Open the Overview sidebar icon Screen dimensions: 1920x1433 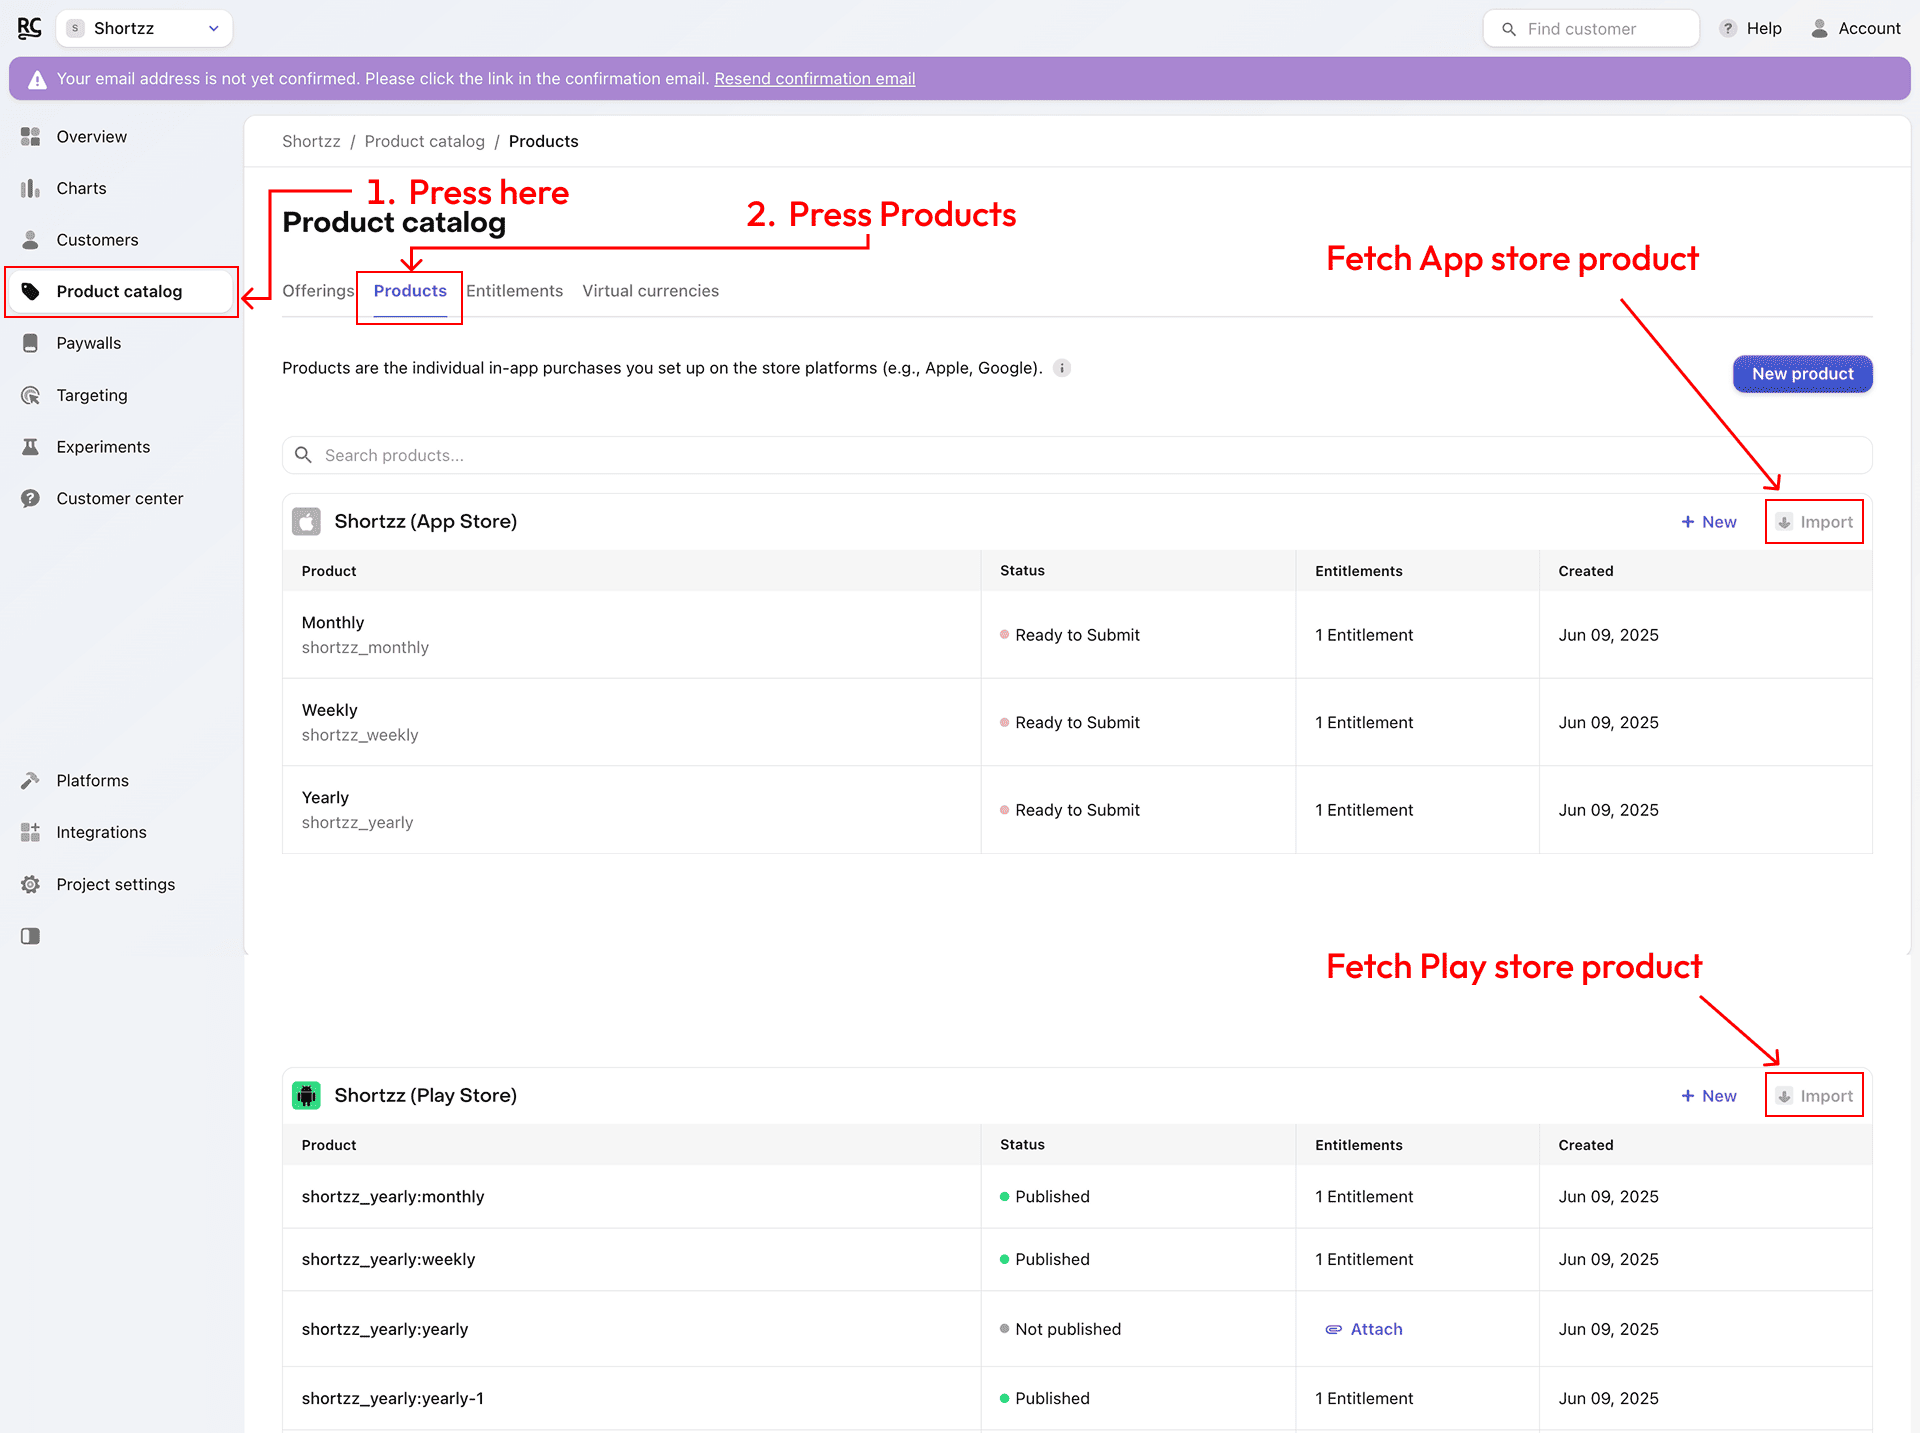(30, 137)
